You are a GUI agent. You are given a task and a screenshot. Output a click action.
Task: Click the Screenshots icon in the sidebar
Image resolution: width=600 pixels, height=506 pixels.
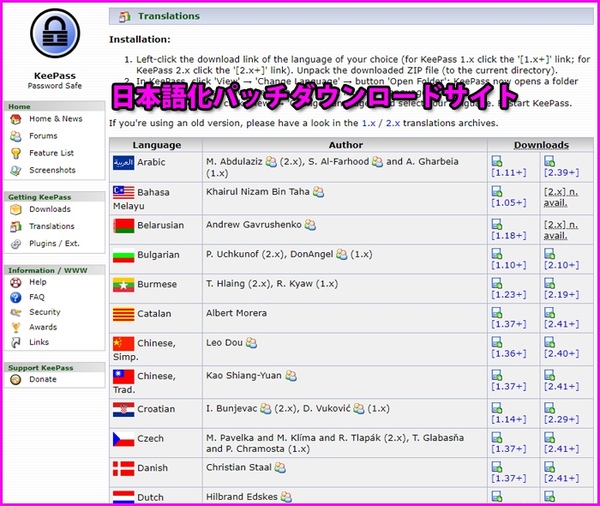click(x=16, y=170)
